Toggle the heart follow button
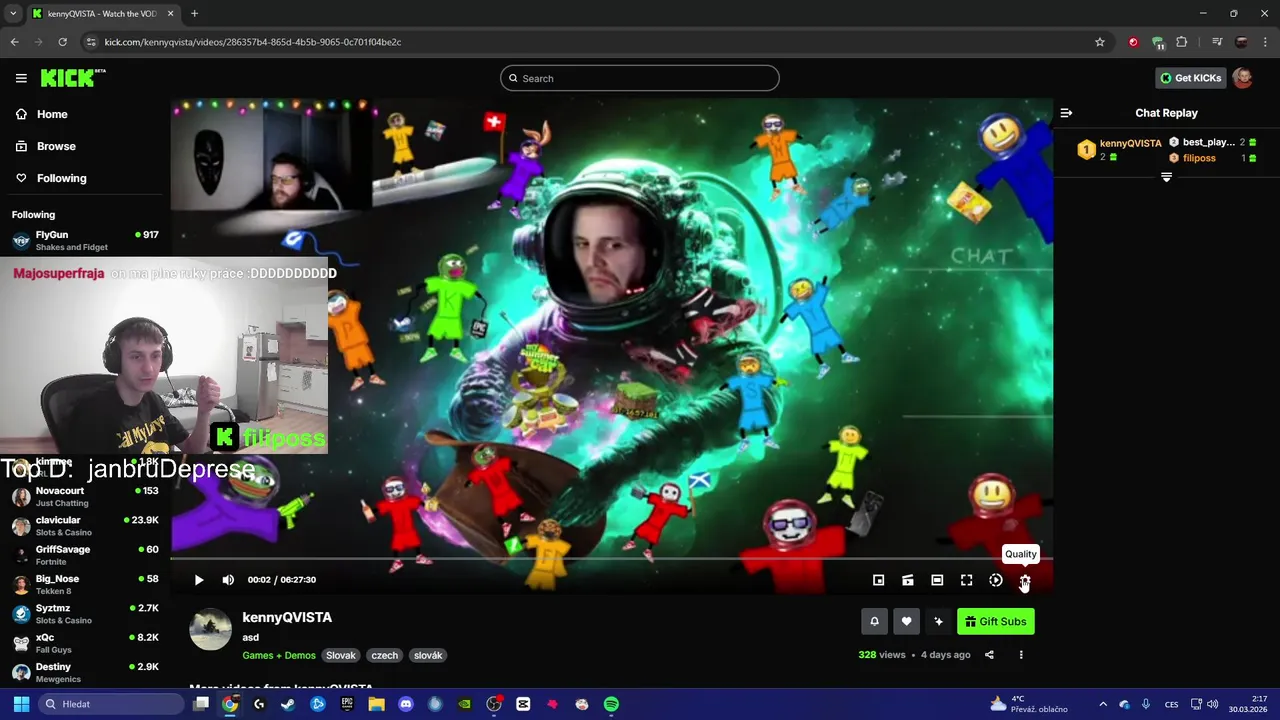The height and width of the screenshot is (720, 1280). click(x=906, y=621)
